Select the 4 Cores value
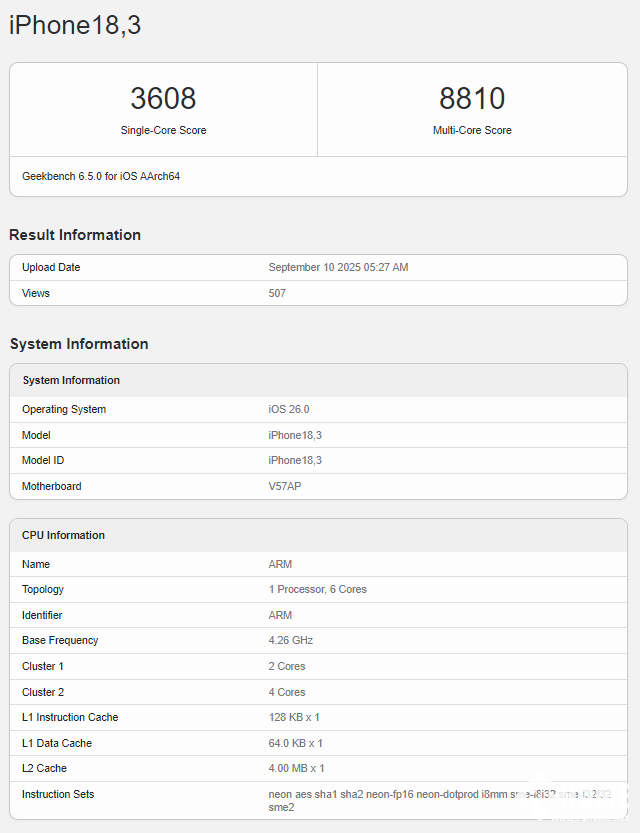The width and height of the screenshot is (640, 833). click(287, 693)
